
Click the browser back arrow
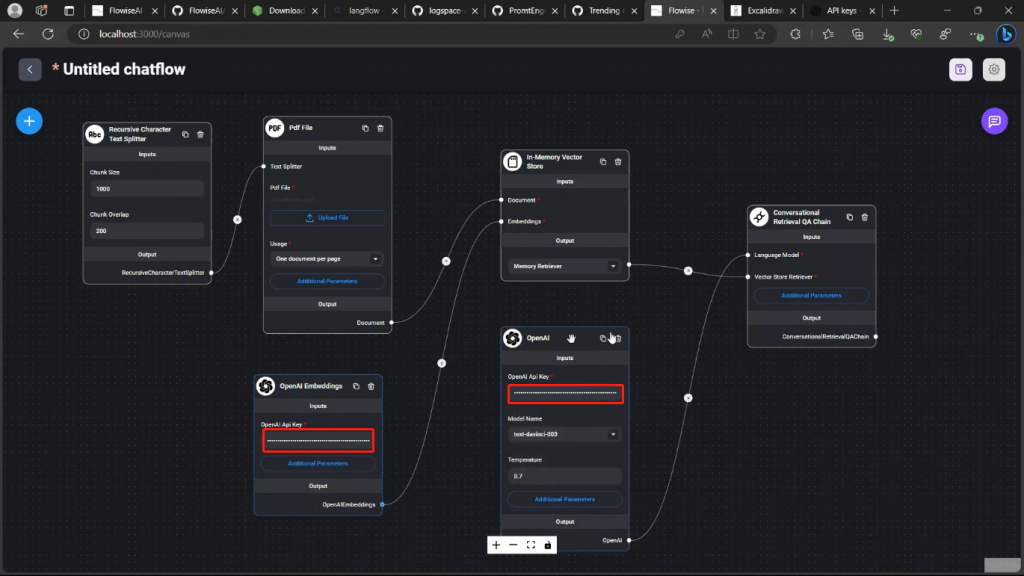(18, 34)
